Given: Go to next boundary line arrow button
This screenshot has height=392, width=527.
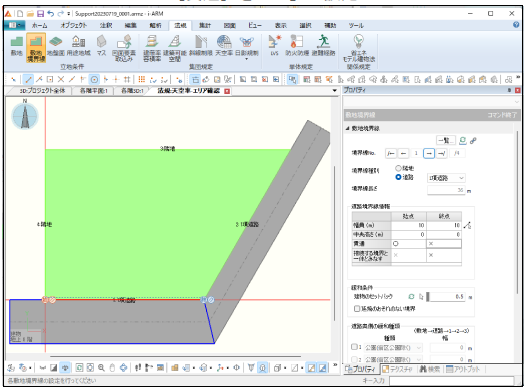Looking at the screenshot, I should click(429, 153).
